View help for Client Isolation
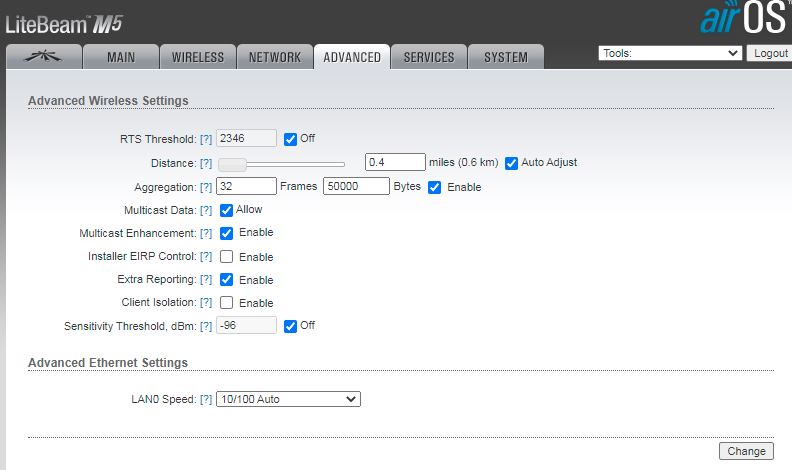This screenshot has height=470, width=792. tap(206, 303)
